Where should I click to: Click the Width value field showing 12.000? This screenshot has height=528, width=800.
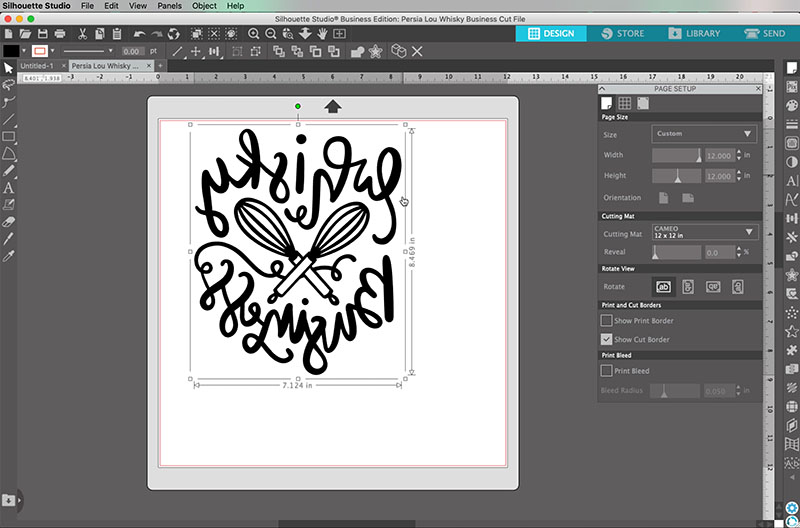[x=719, y=156]
